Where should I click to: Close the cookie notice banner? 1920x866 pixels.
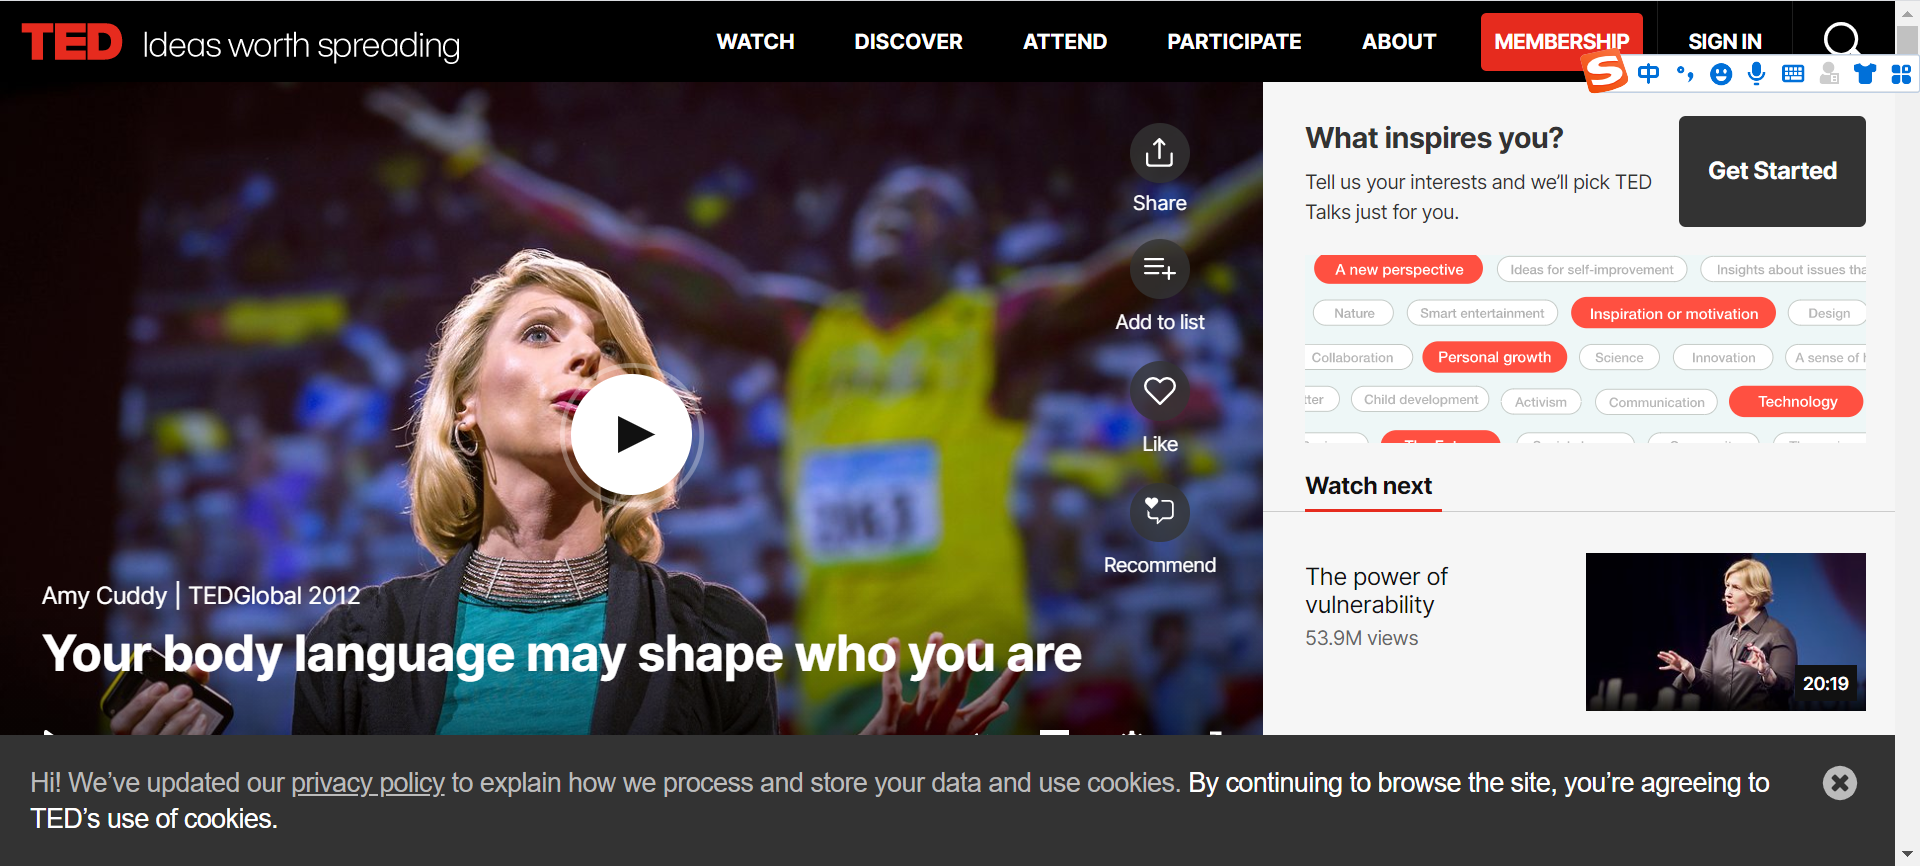pyautogui.click(x=1839, y=783)
